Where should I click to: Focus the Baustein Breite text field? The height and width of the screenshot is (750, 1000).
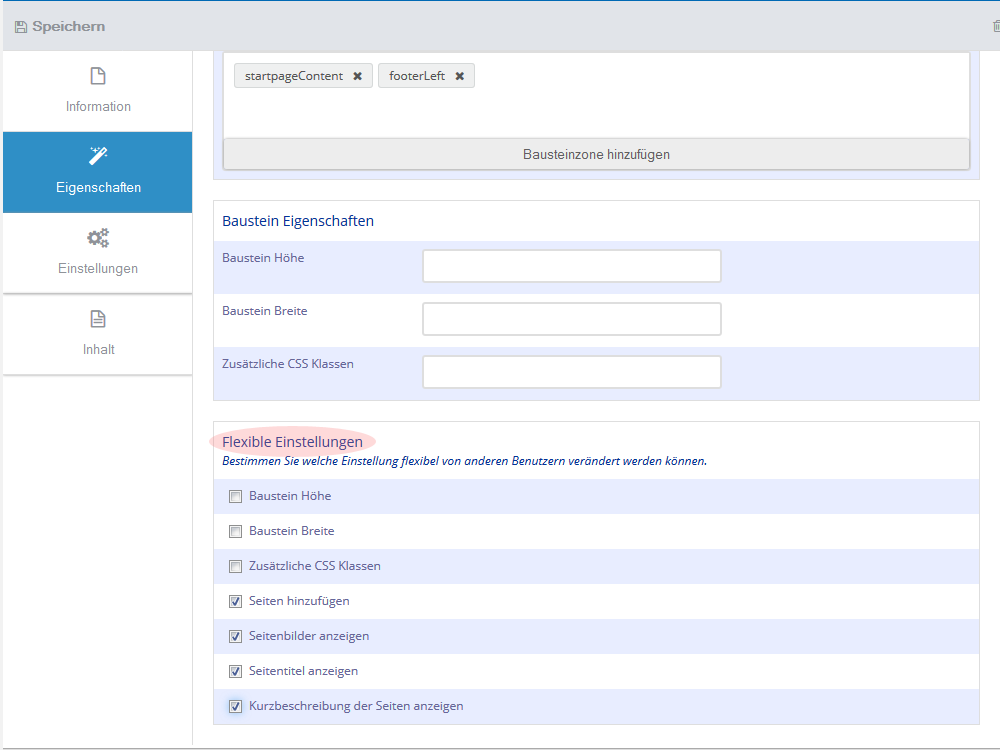[x=571, y=319]
